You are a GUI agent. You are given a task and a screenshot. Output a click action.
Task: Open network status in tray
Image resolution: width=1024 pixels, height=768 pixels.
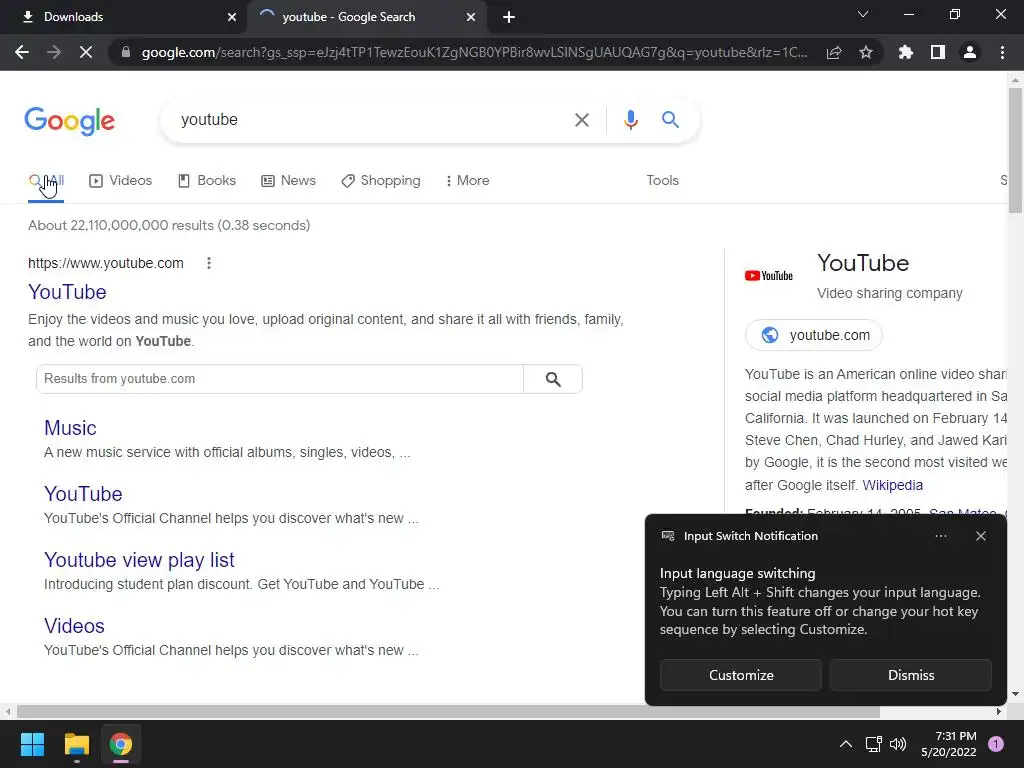pos(873,744)
